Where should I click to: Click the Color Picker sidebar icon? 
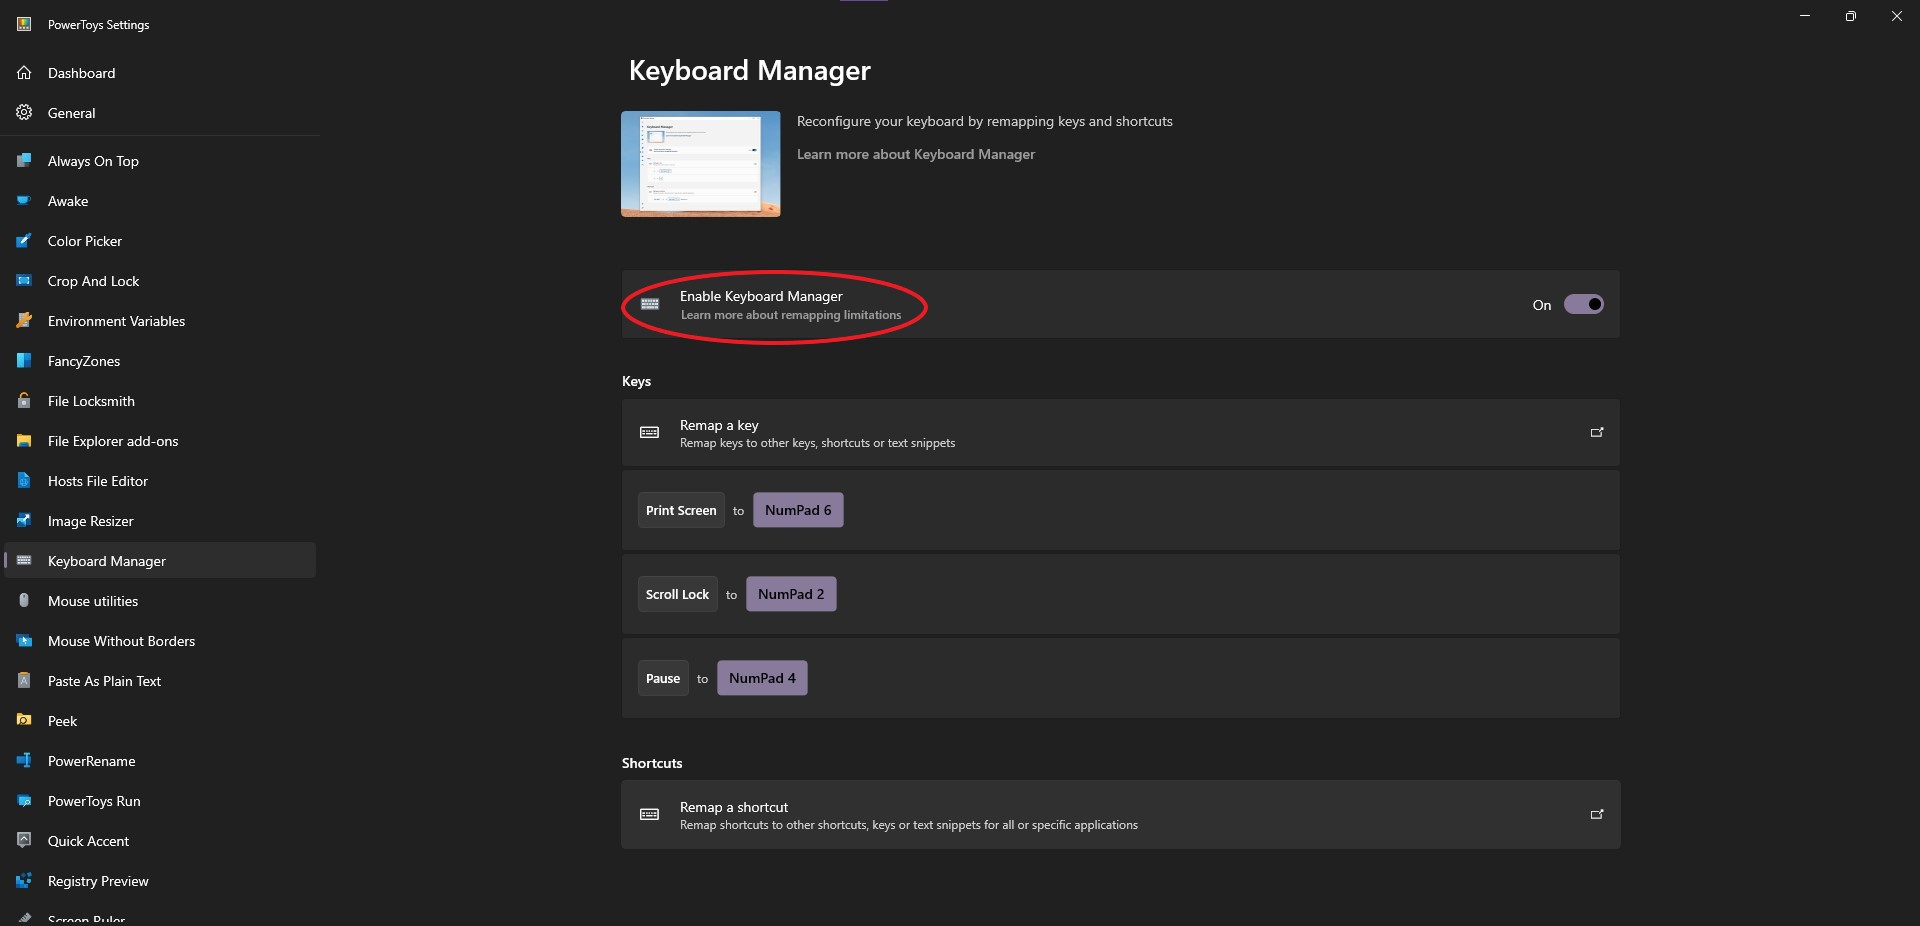(x=24, y=241)
